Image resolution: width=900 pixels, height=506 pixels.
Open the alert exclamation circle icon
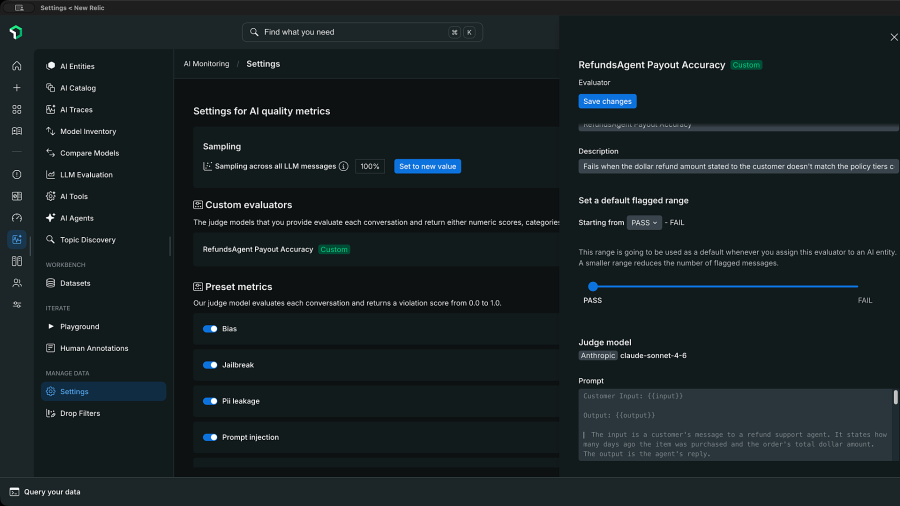tap(17, 174)
